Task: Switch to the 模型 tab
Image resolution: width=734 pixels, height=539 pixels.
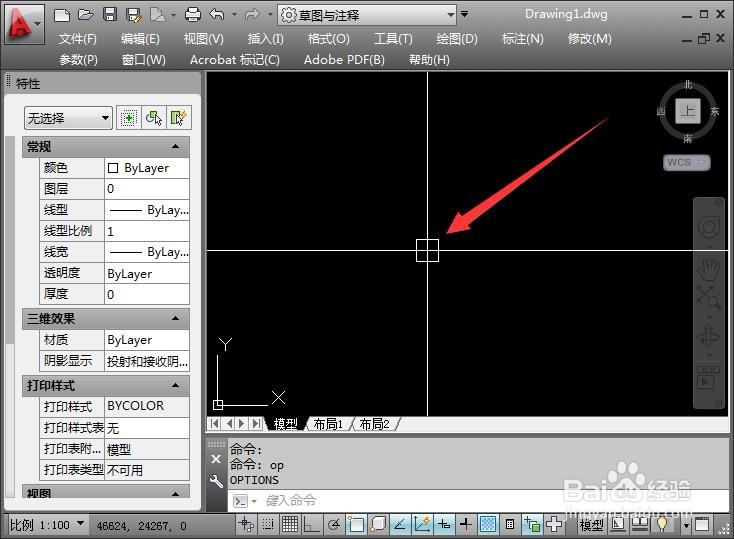Action: [286, 424]
